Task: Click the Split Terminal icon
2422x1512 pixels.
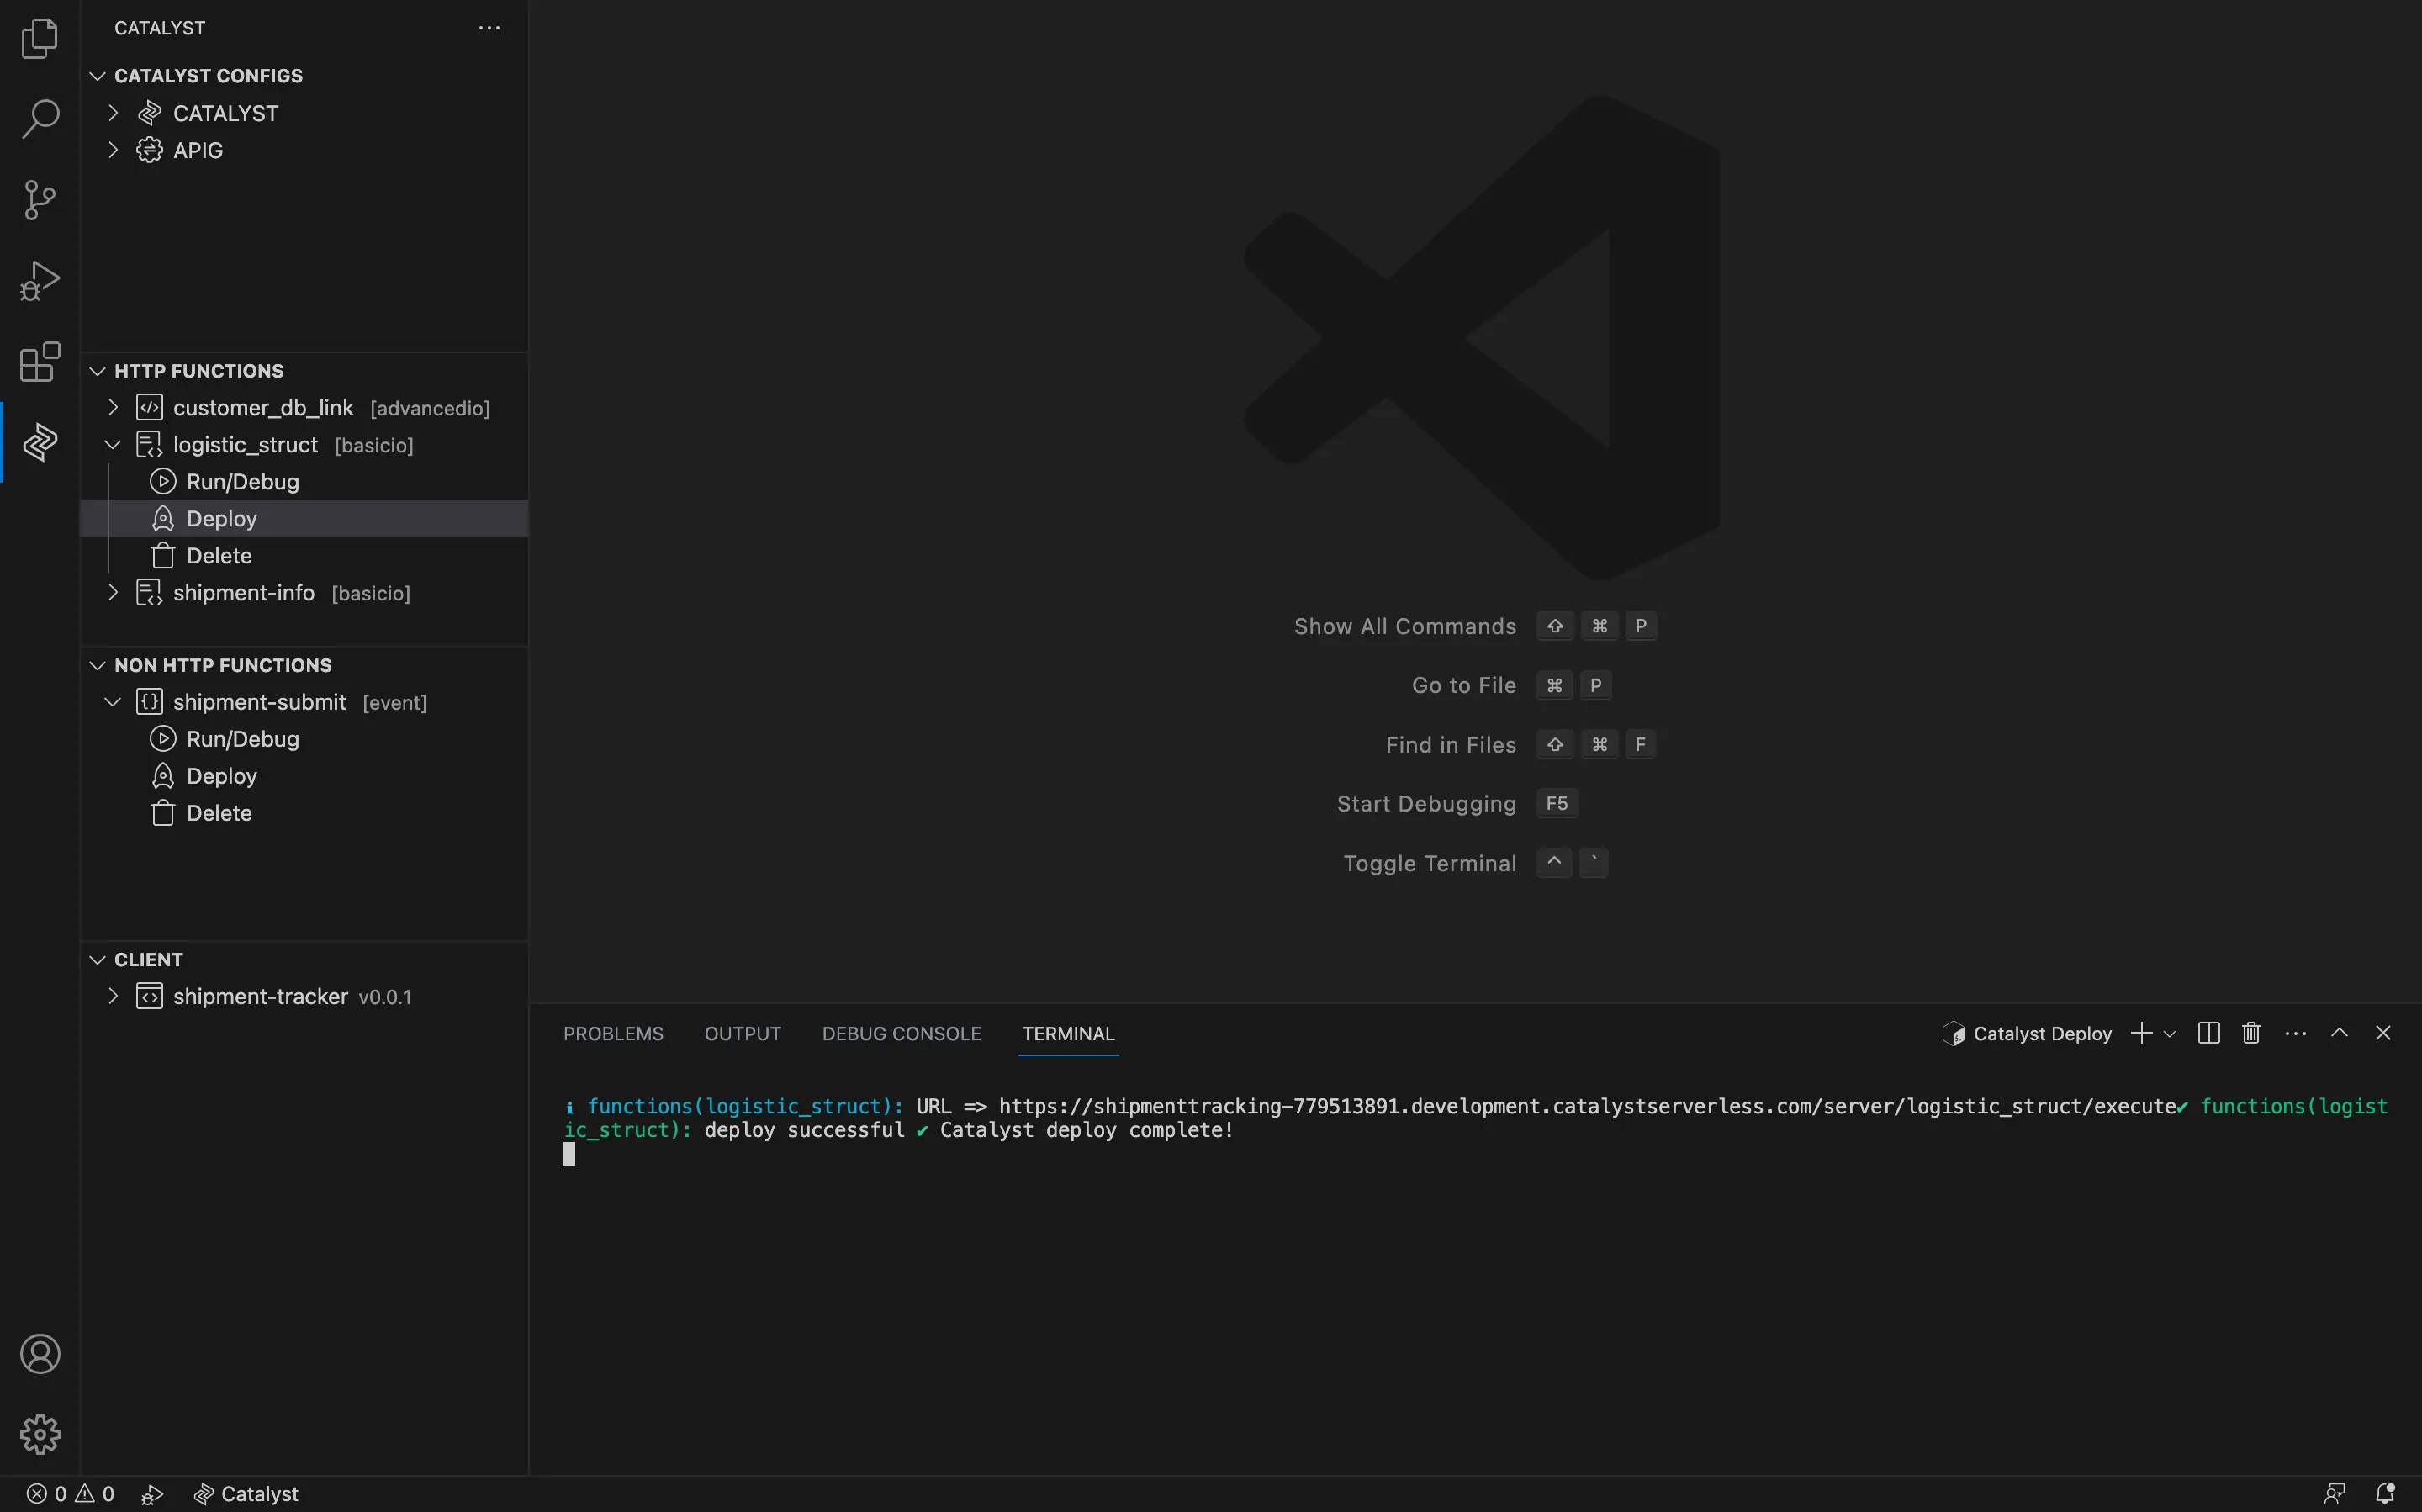Action: tap(2209, 1033)
